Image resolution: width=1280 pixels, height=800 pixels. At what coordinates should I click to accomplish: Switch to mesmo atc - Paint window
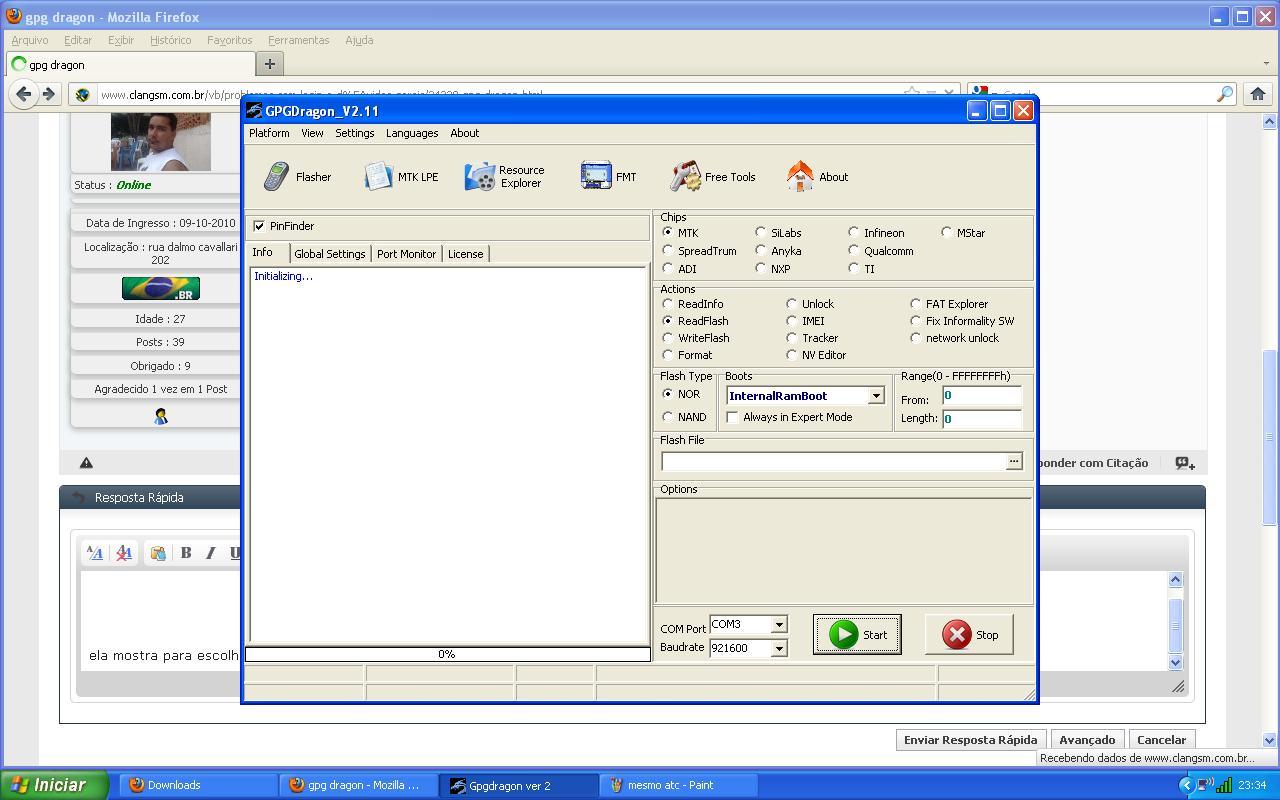[678, 785]
